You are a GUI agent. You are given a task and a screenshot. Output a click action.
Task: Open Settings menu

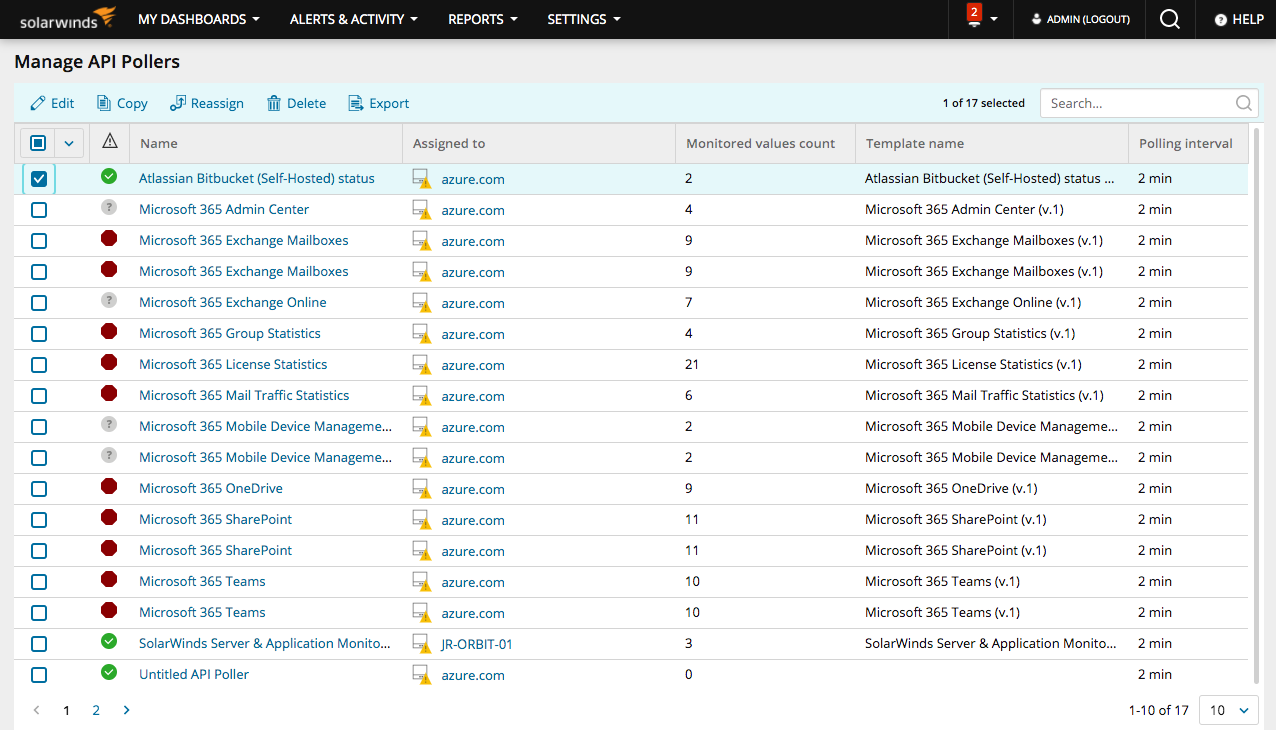[584, 19]
